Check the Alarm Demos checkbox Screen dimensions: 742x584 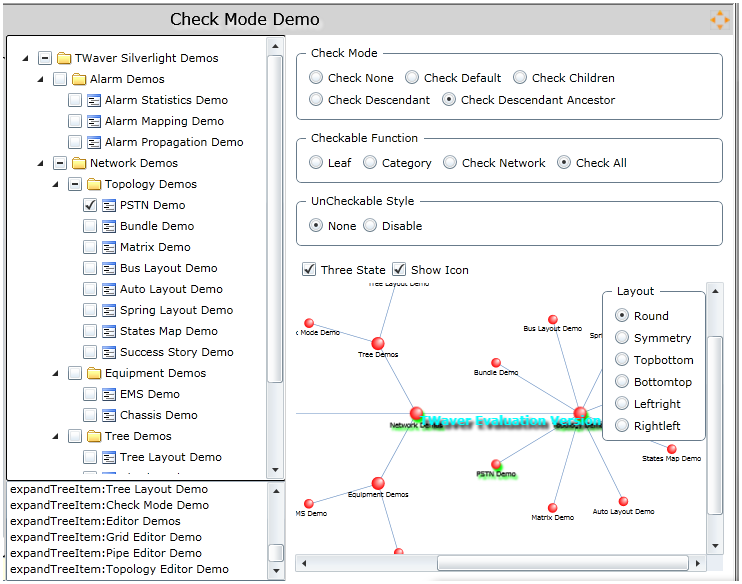(60, 79)
